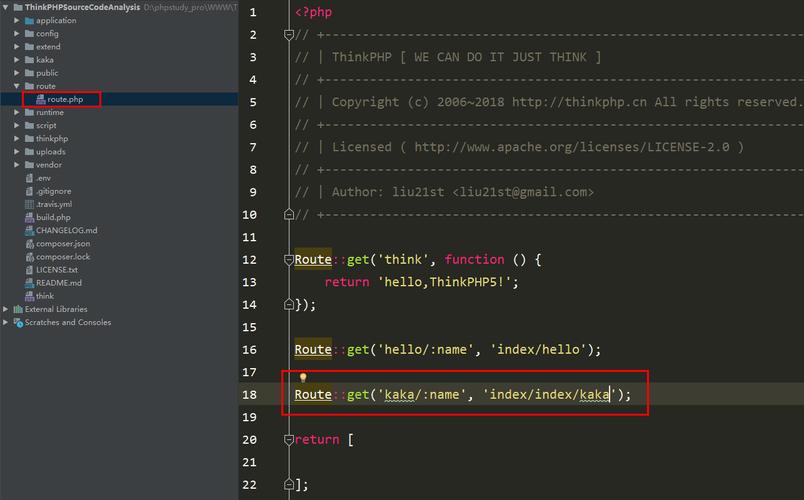
Task: Expand the application folder arrow
Action: (17, 21)
